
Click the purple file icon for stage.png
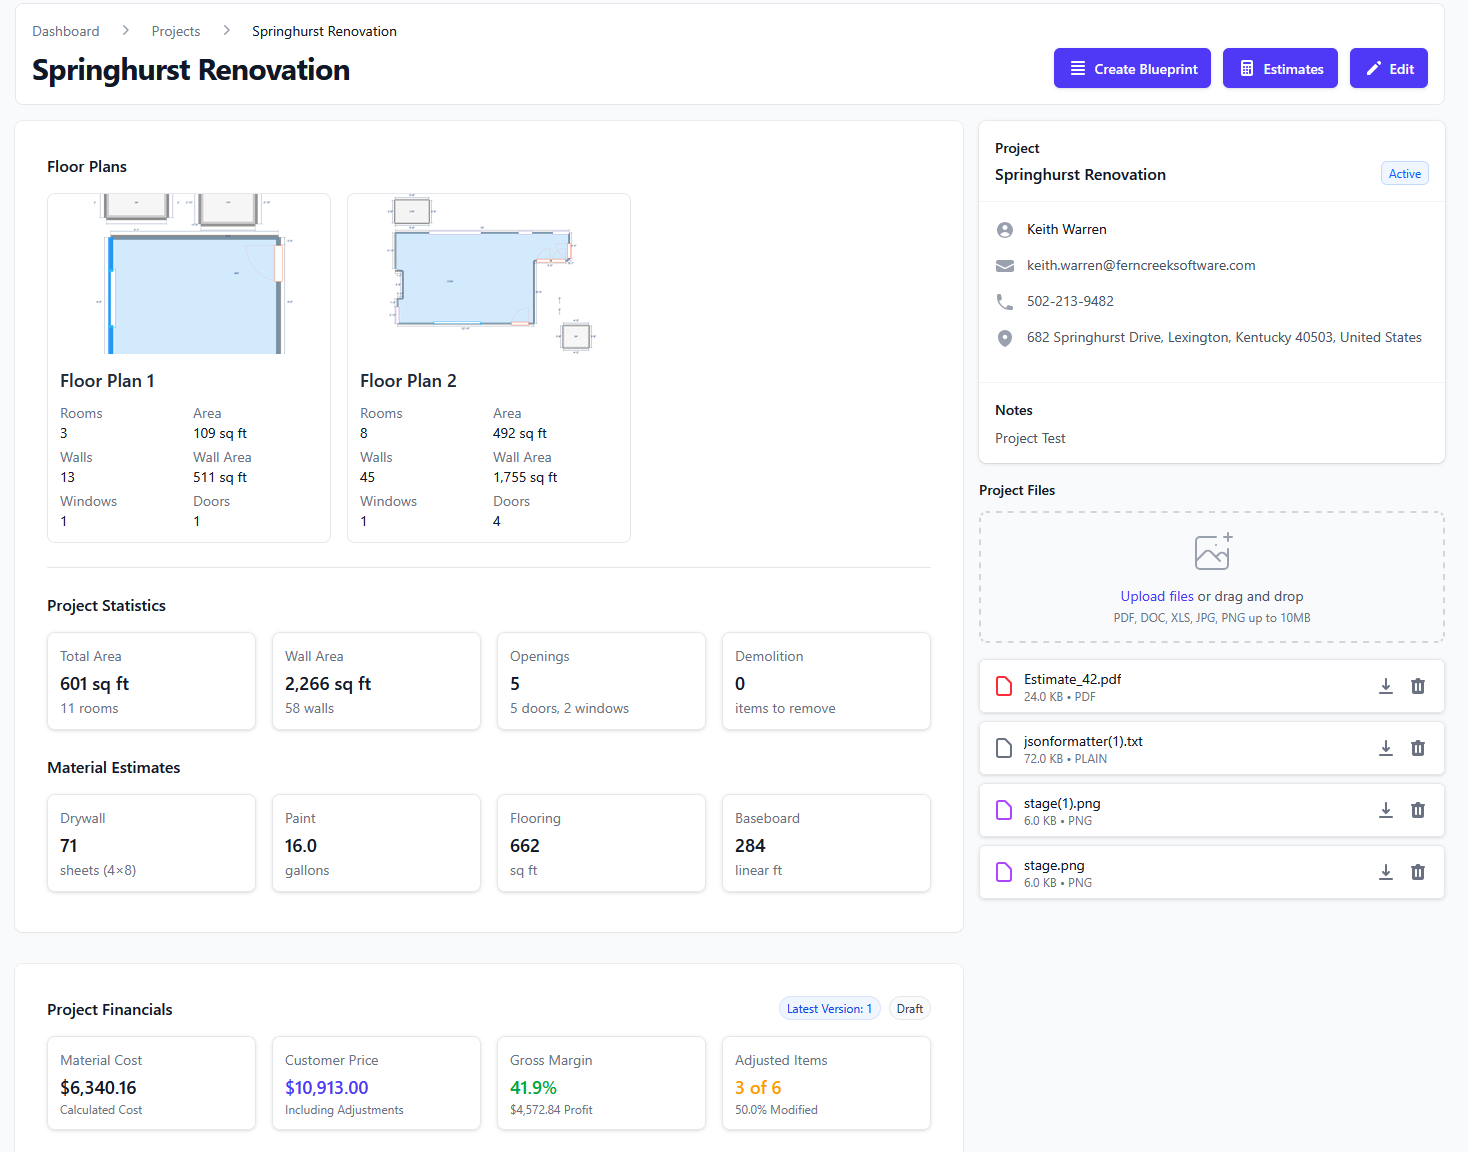[x=1004, y=872]
